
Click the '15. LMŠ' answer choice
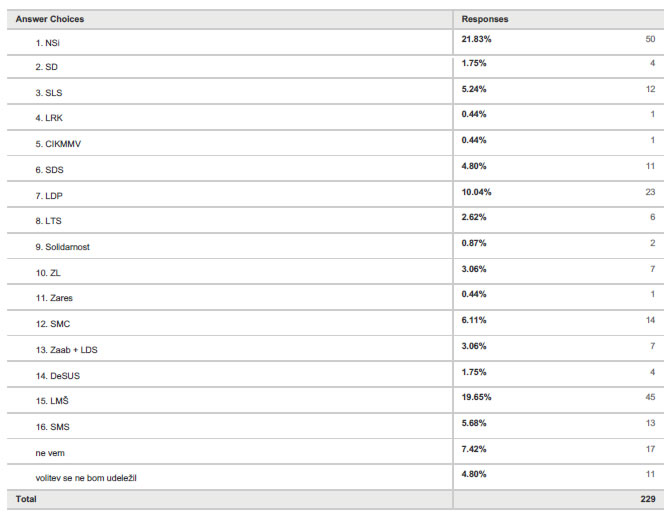(56, 401)
